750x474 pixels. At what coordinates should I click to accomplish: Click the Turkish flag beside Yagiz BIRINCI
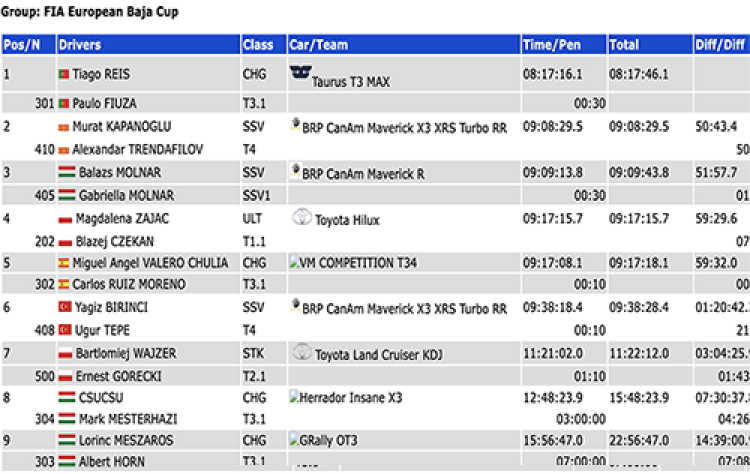(x=65, y=307)
